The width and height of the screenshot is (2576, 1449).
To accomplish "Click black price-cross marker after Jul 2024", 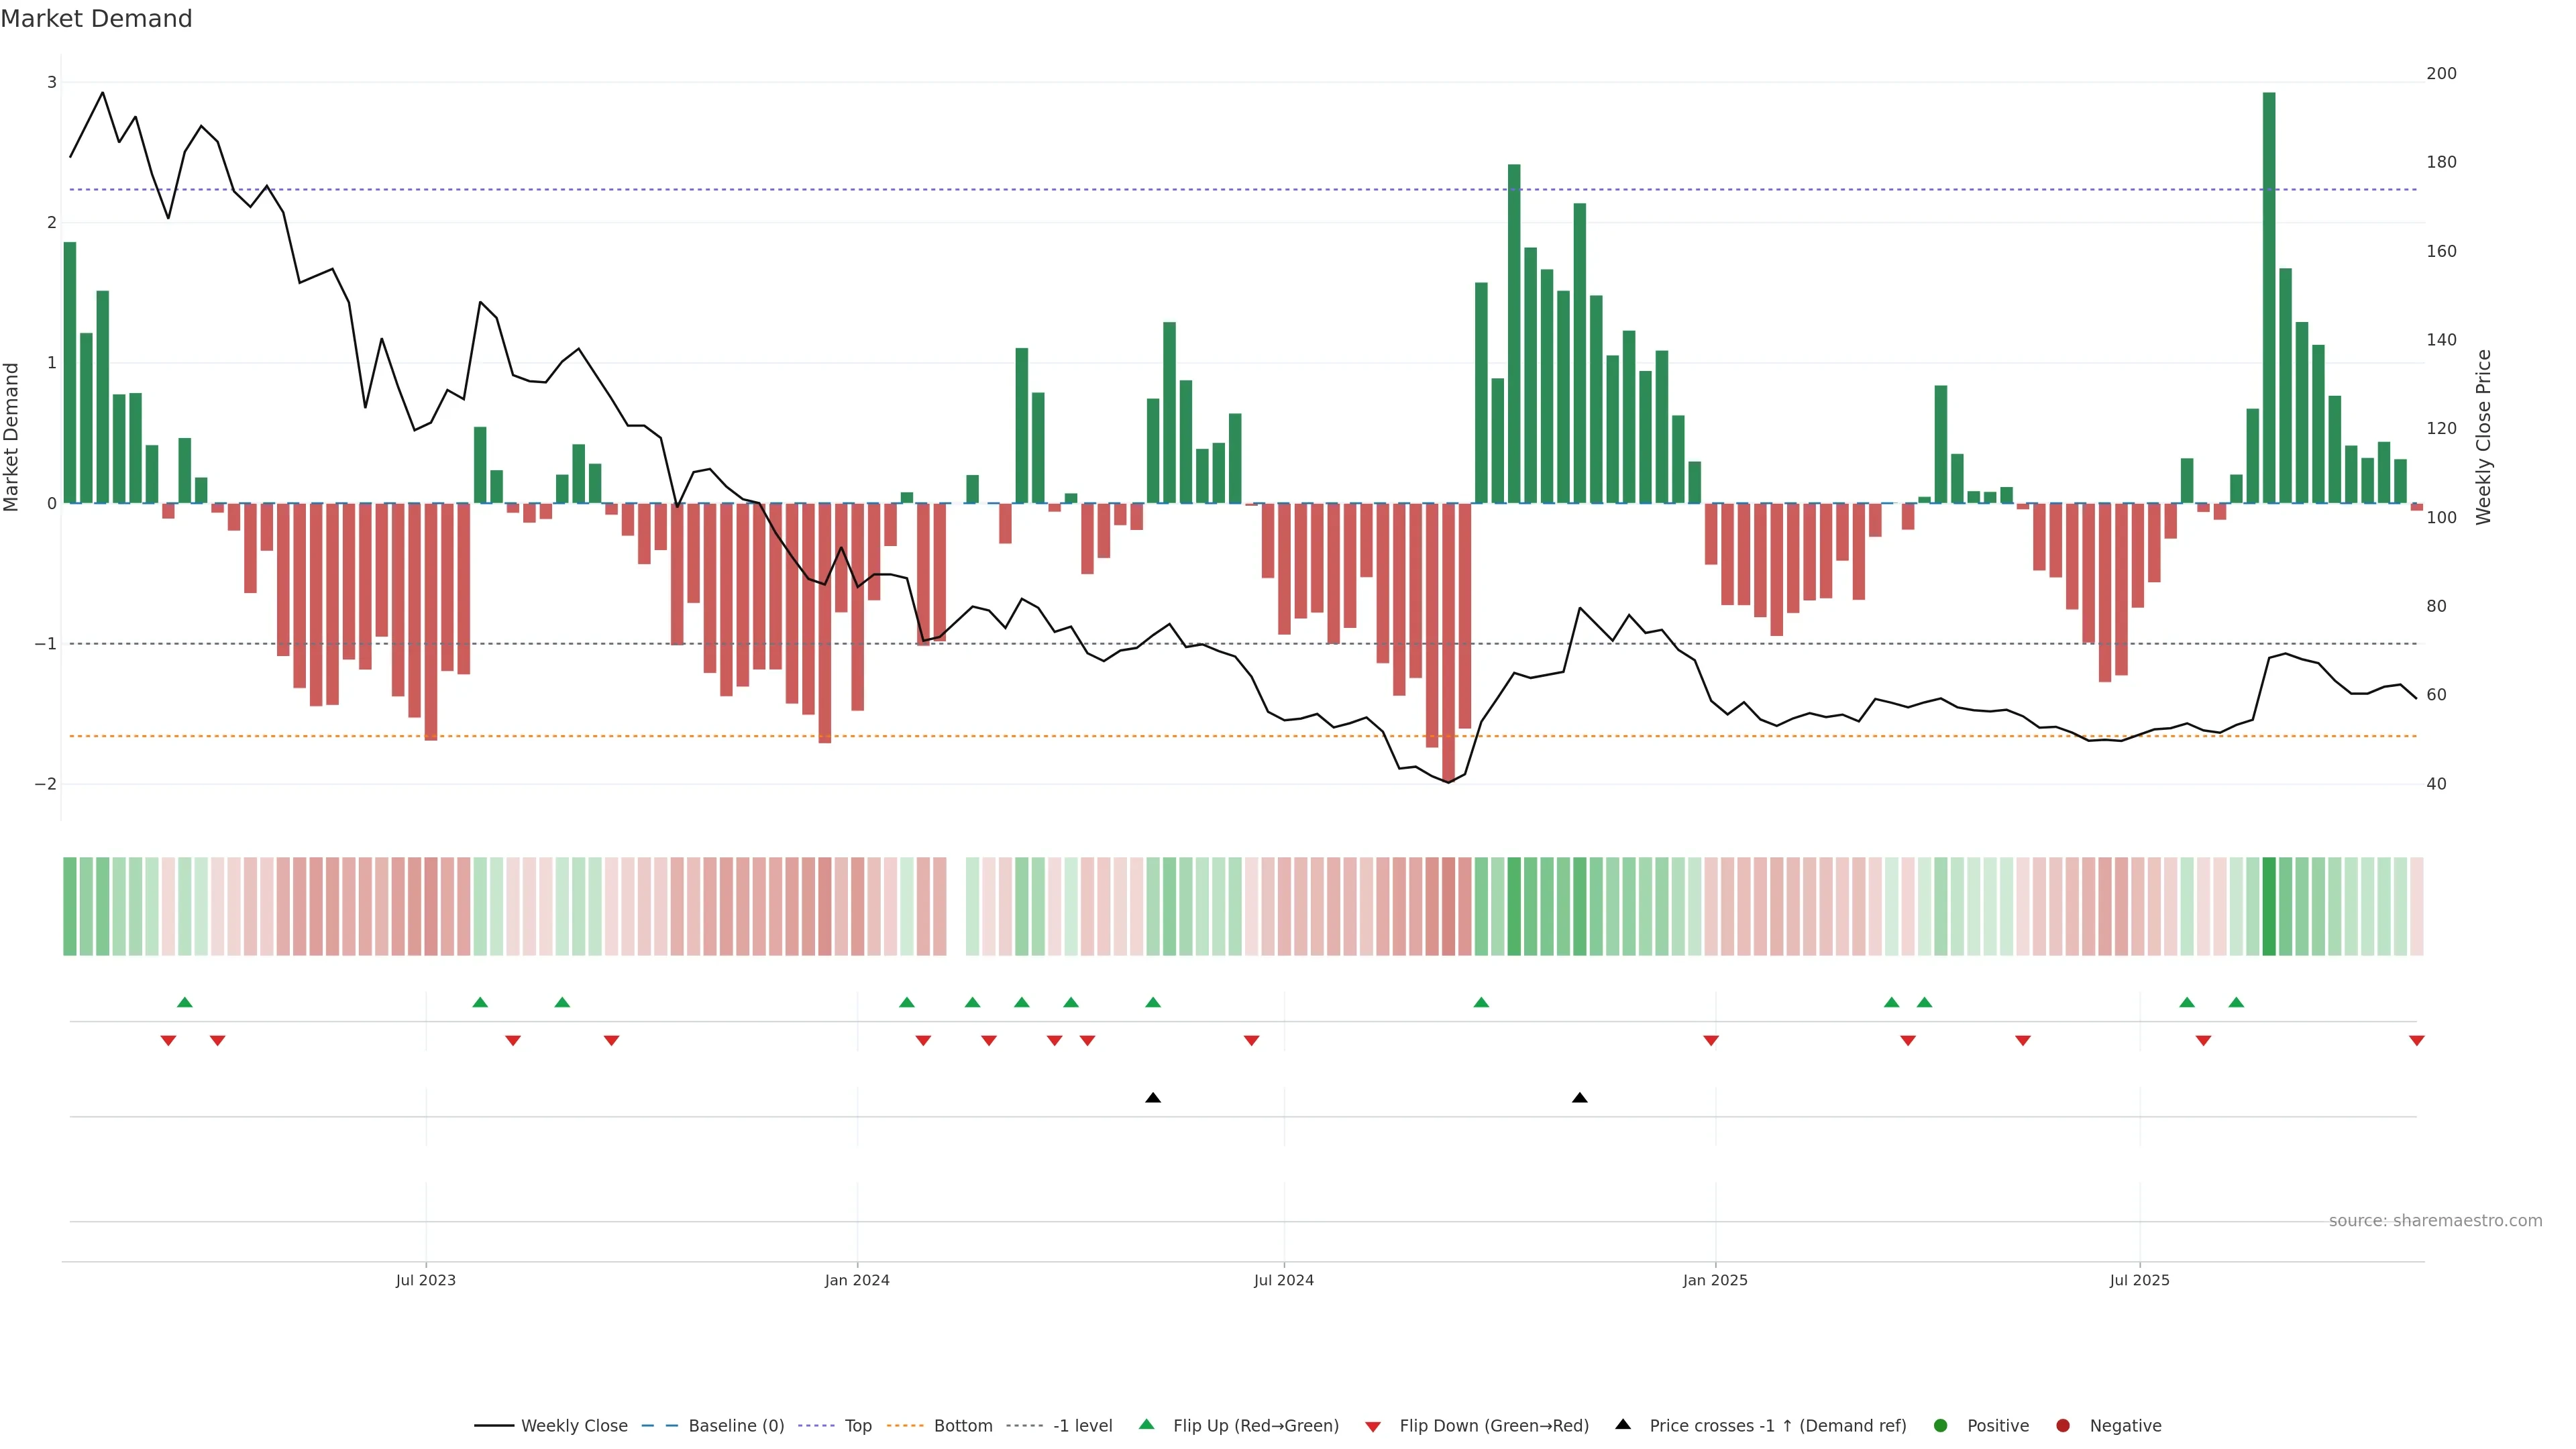I will pyautogui.click(x=1580, y=1098).
